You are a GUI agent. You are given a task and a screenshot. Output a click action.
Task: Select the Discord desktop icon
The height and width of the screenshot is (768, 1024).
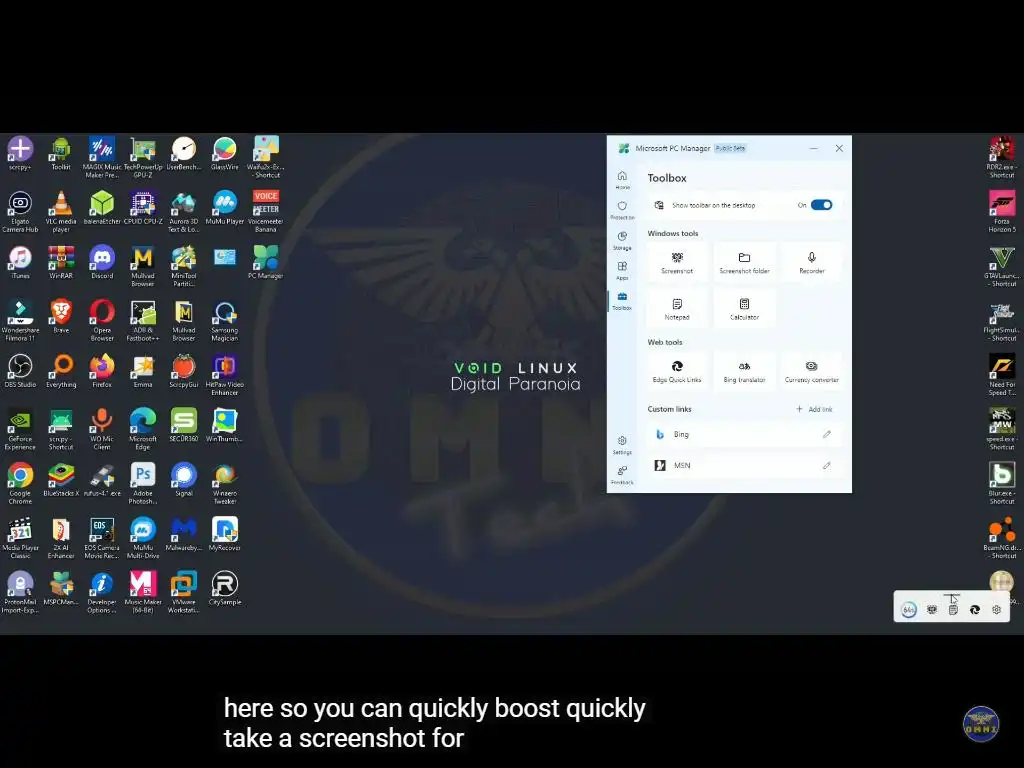click(x=102, y=262)
